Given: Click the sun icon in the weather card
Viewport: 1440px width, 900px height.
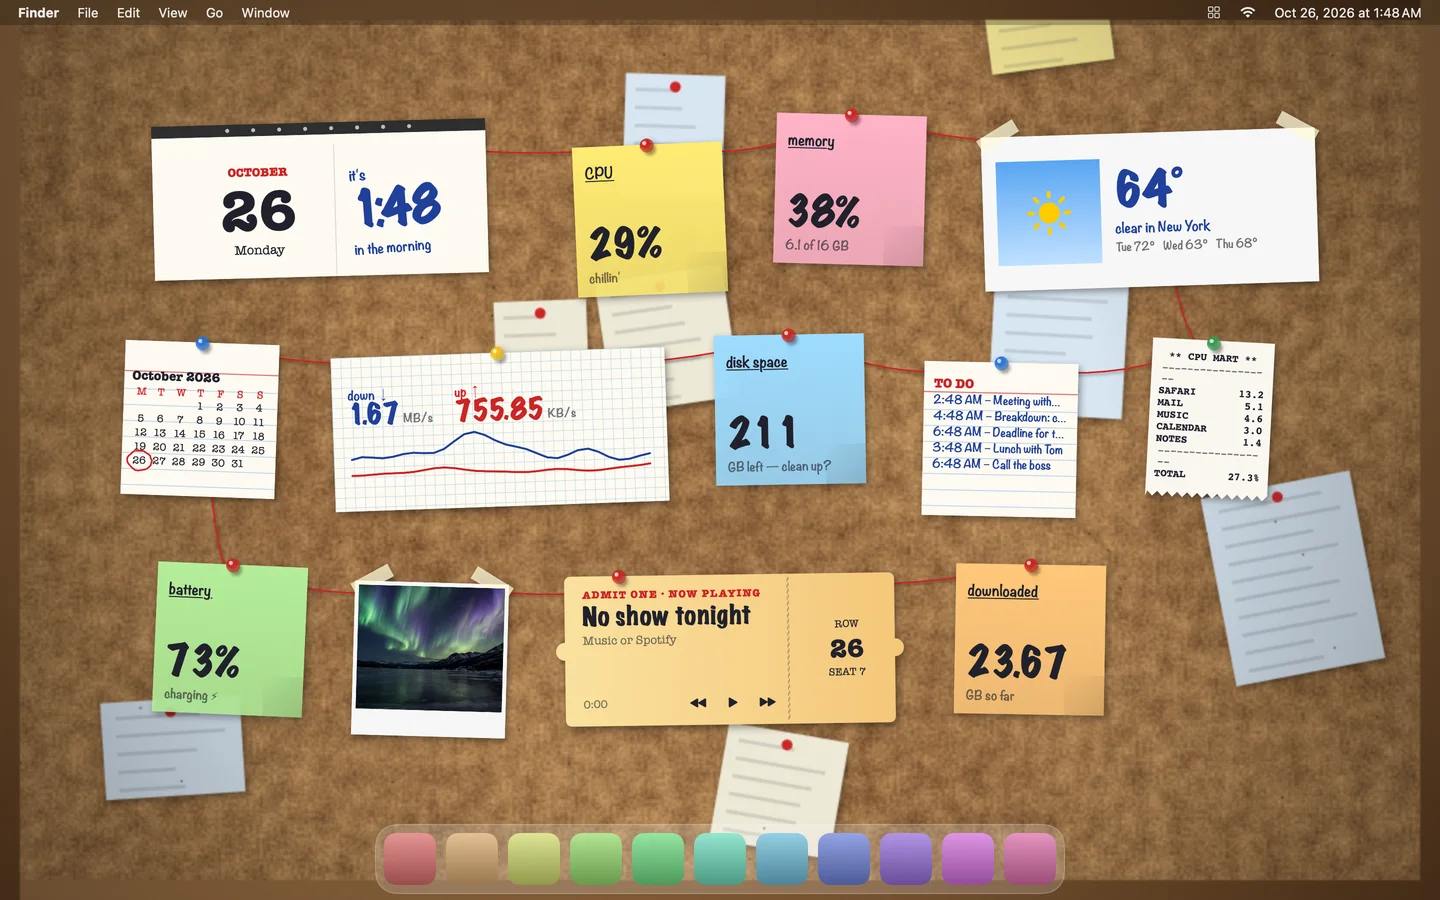Looking at the screenshot, I should pyautogui.click(x=1049, y=212).
